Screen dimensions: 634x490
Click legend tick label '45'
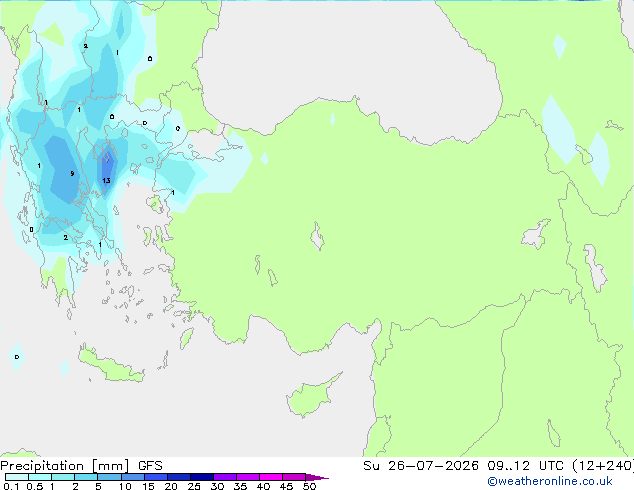pos(286,486)
